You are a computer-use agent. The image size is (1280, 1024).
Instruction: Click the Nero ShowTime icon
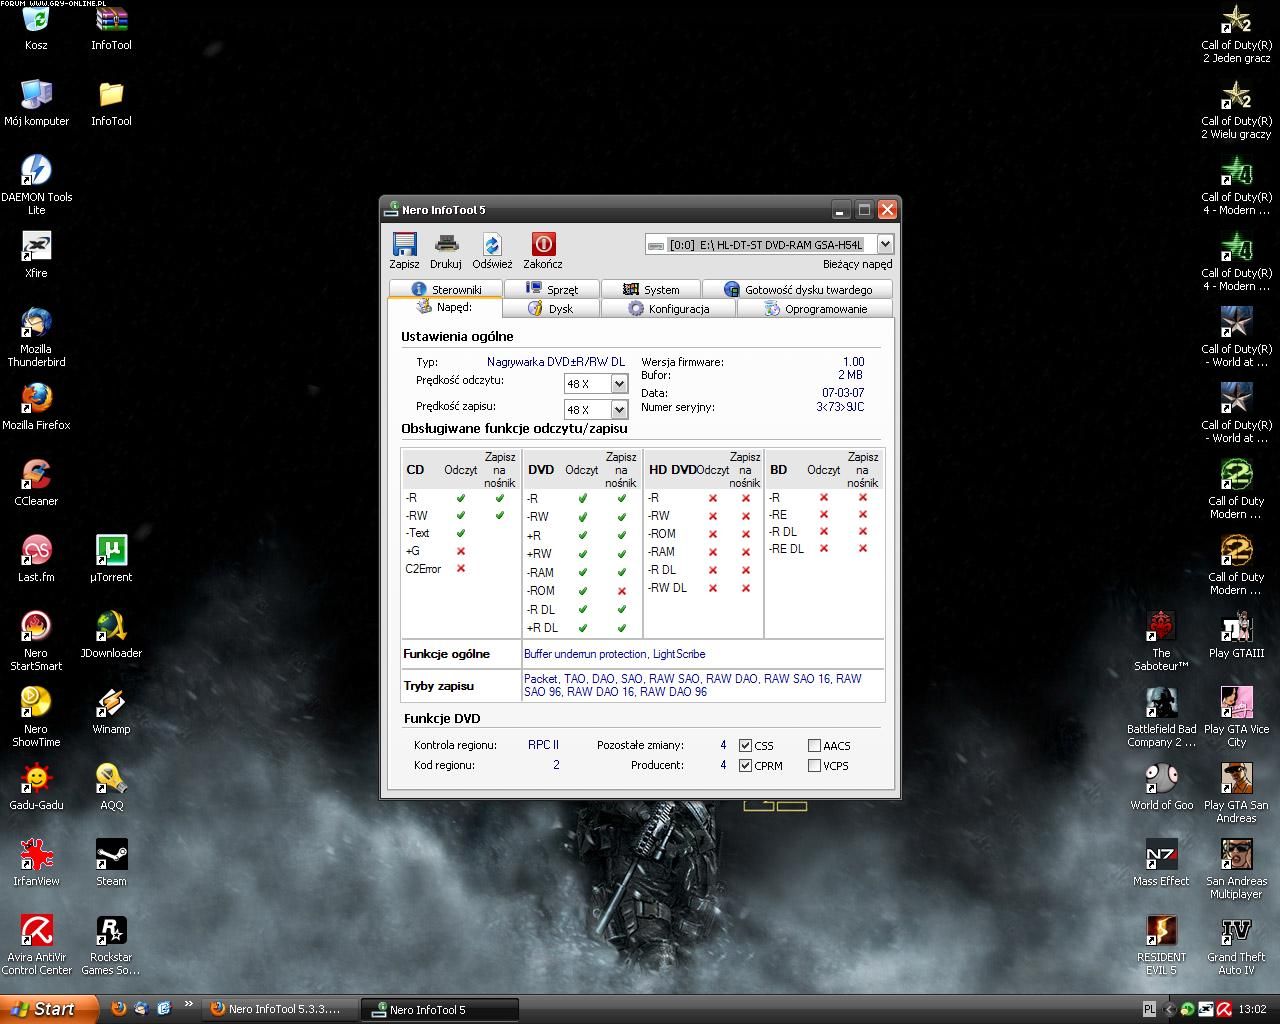[36, 703]
